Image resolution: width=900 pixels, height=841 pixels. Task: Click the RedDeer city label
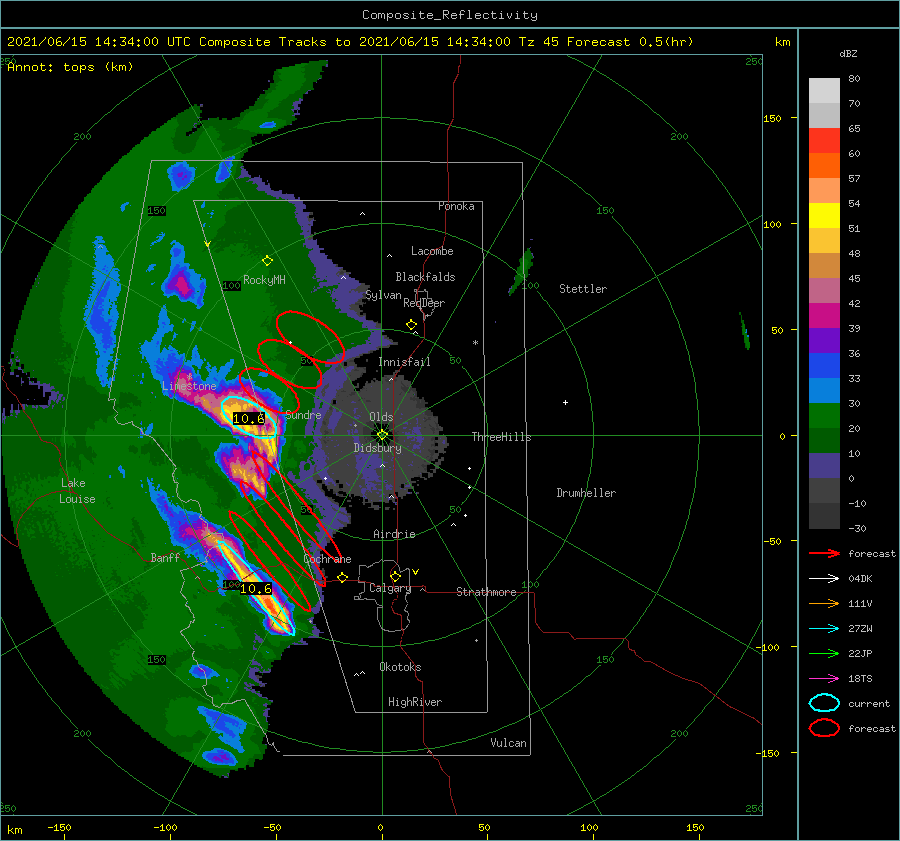[424, 303]
